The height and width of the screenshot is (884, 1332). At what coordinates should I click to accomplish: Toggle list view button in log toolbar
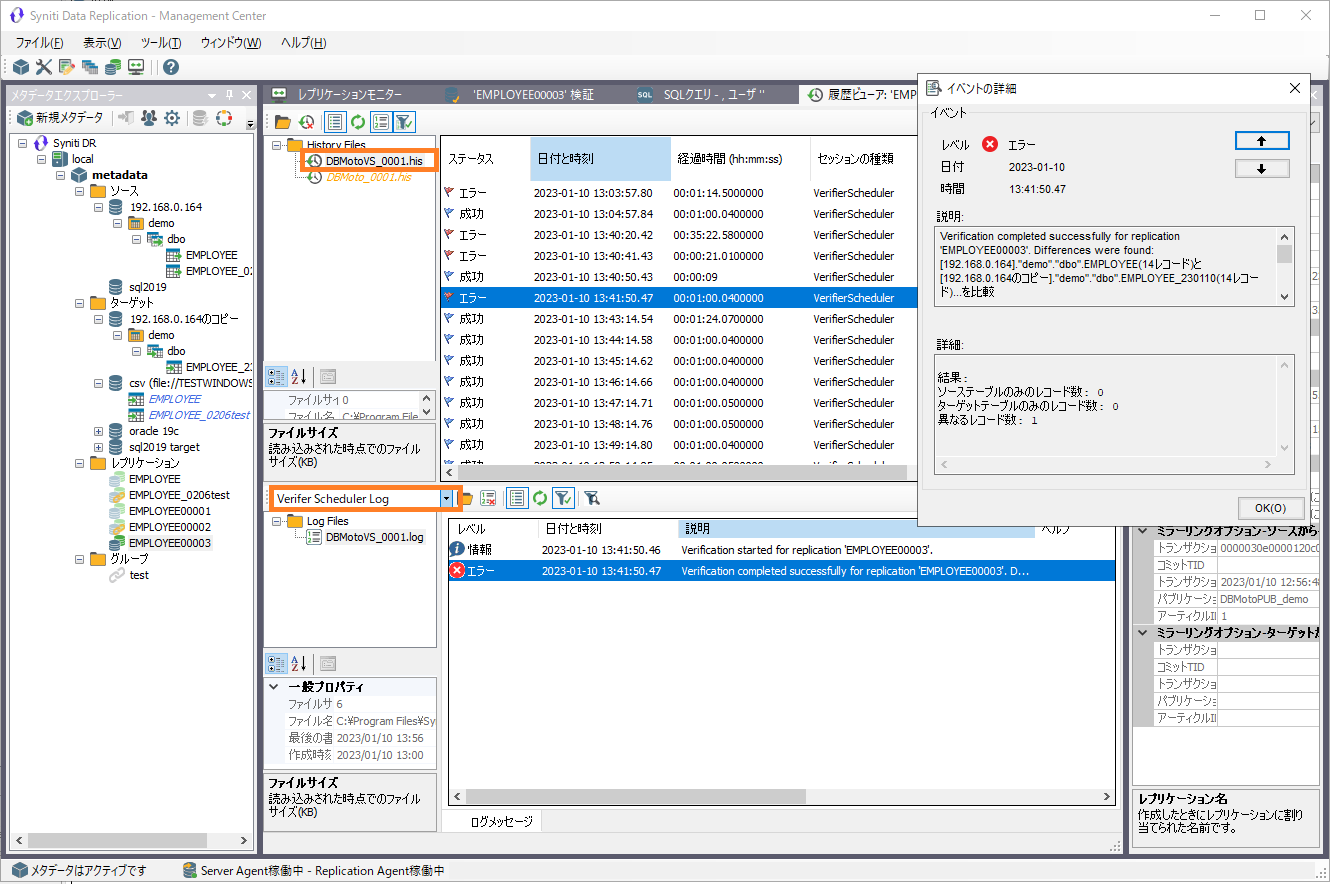[x=517, y=498]
